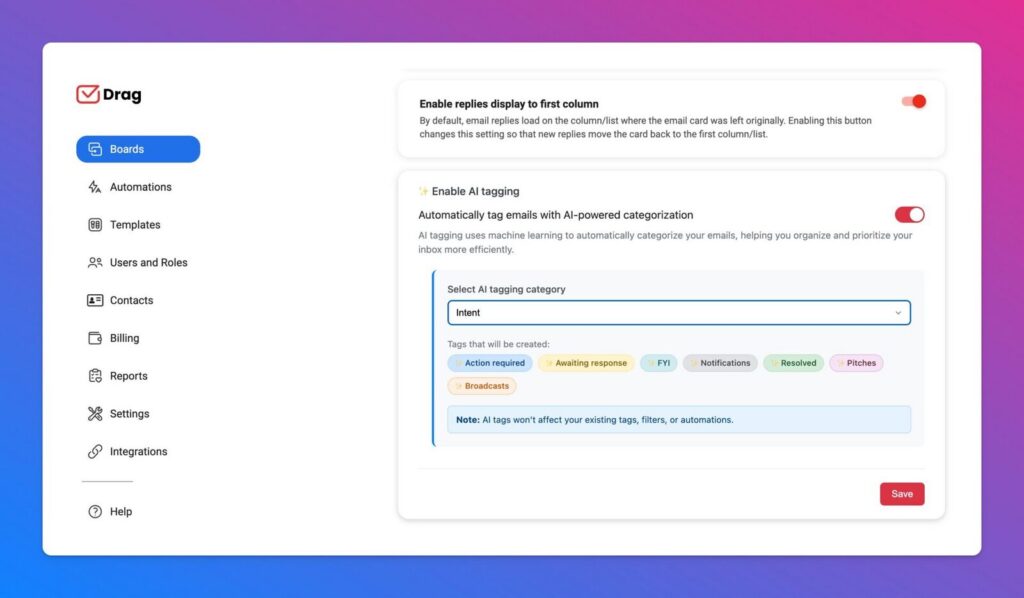Click the 'Enable replies display to first column' heading

click(509, 104)
